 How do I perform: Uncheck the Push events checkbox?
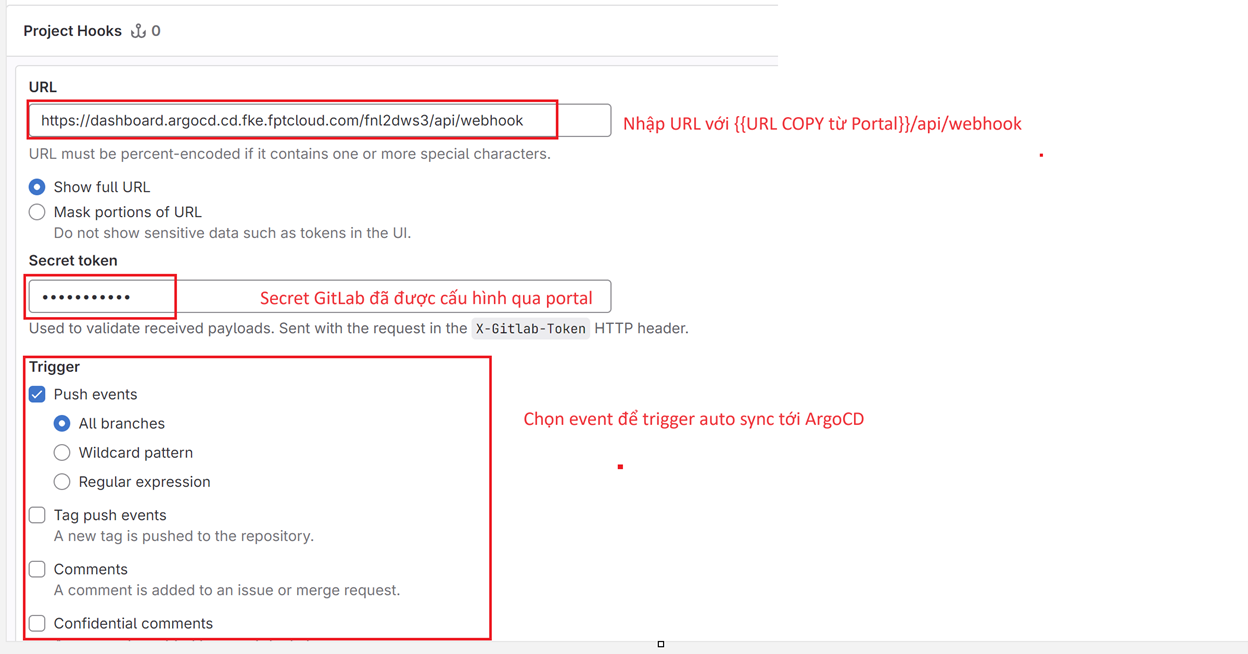[37, 395]
